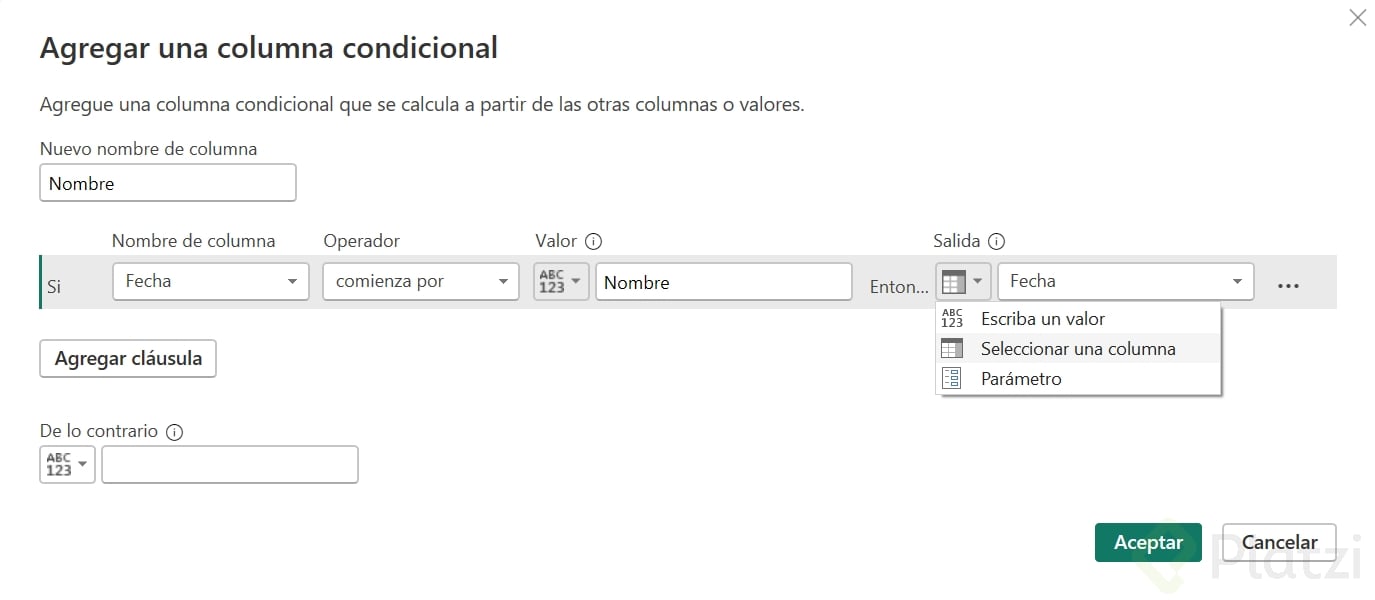This screenshot has width=1375, height=600.
Task: Click the table icon beside Seleccionar una columna
Action: pyautogui.click(x=952, y=349)
